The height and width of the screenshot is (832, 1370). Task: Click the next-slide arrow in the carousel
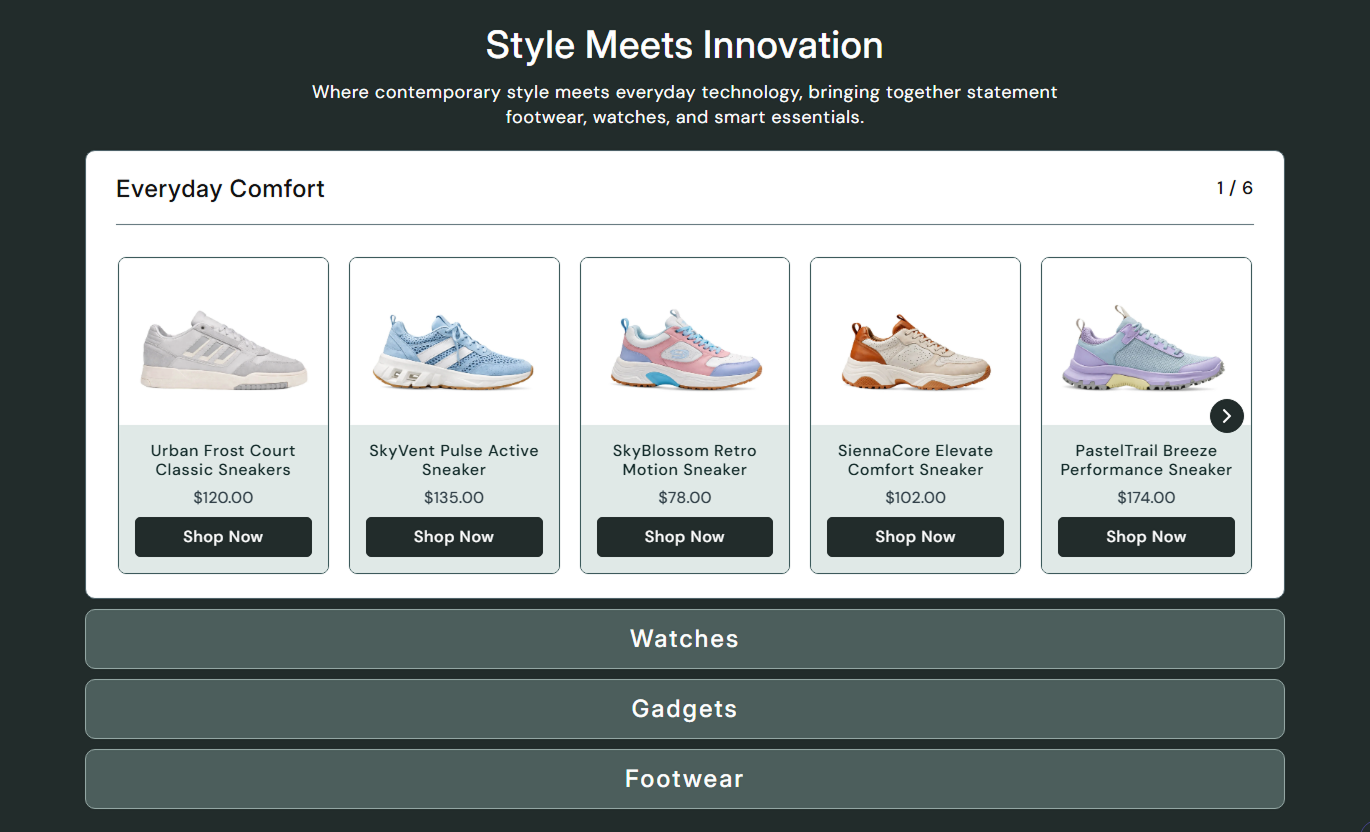(x=1226, y=416)
